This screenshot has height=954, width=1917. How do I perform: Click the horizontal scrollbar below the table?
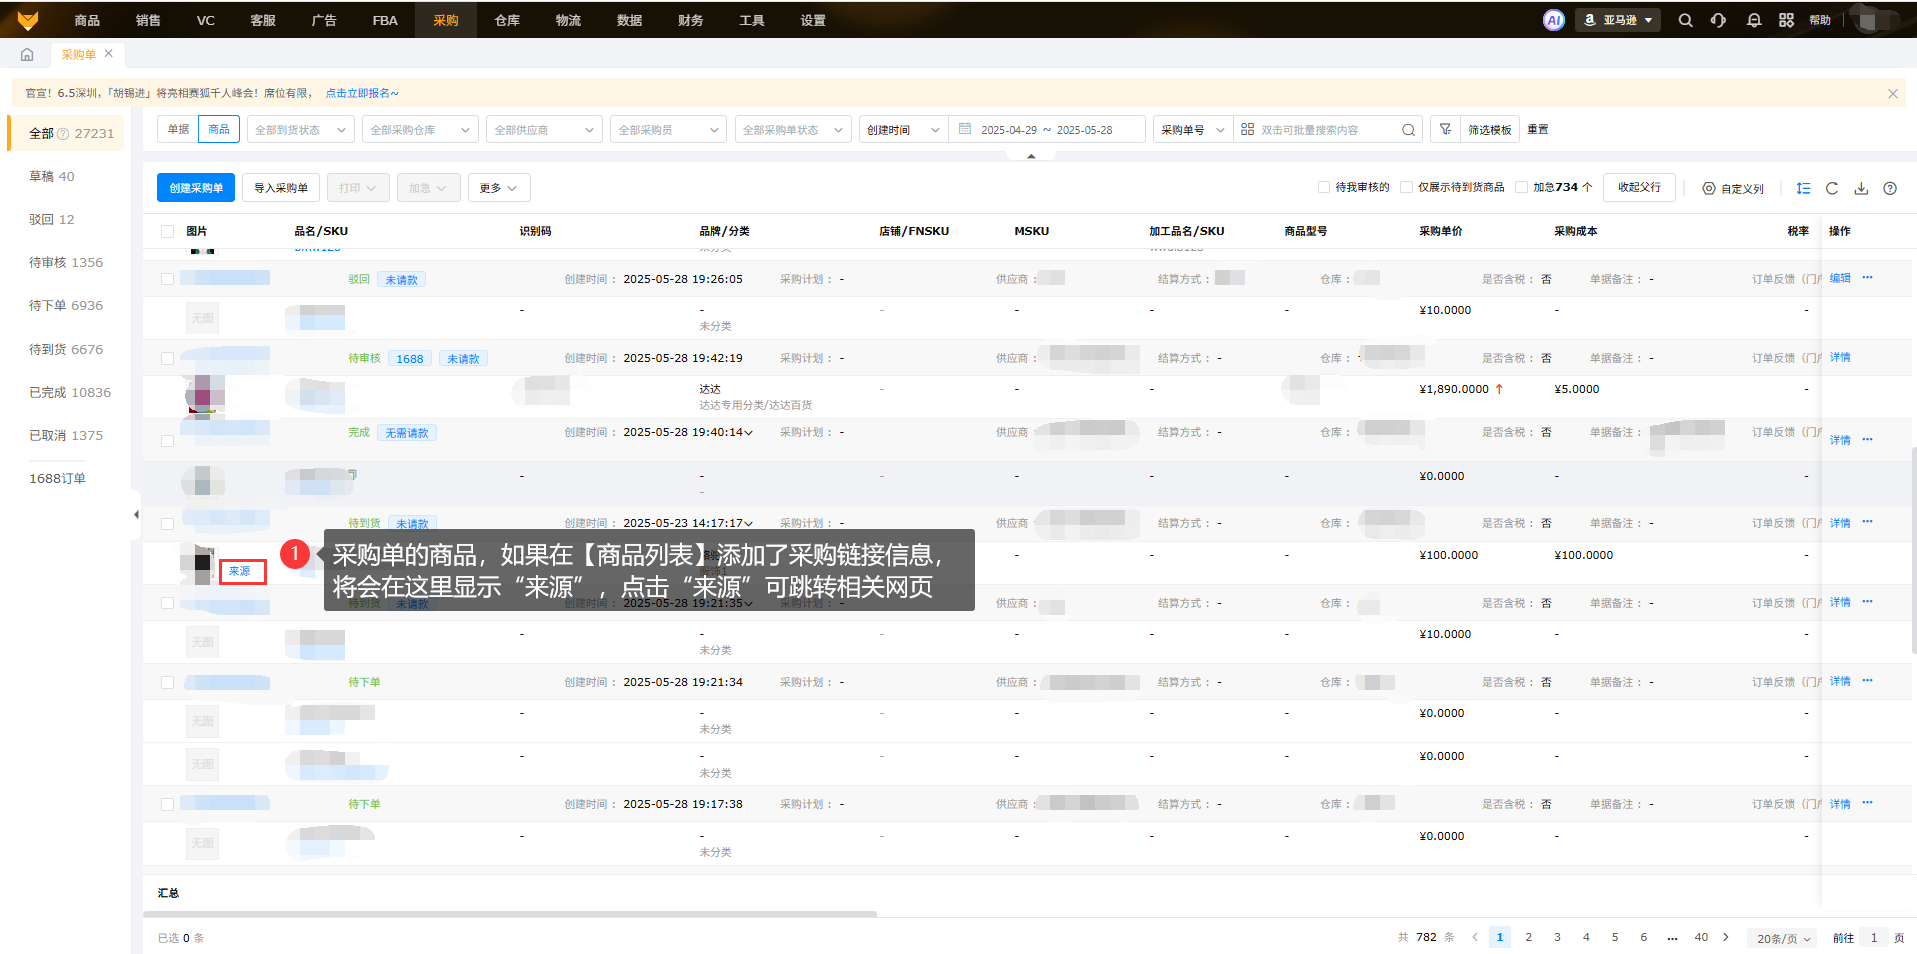coord(510,914)
